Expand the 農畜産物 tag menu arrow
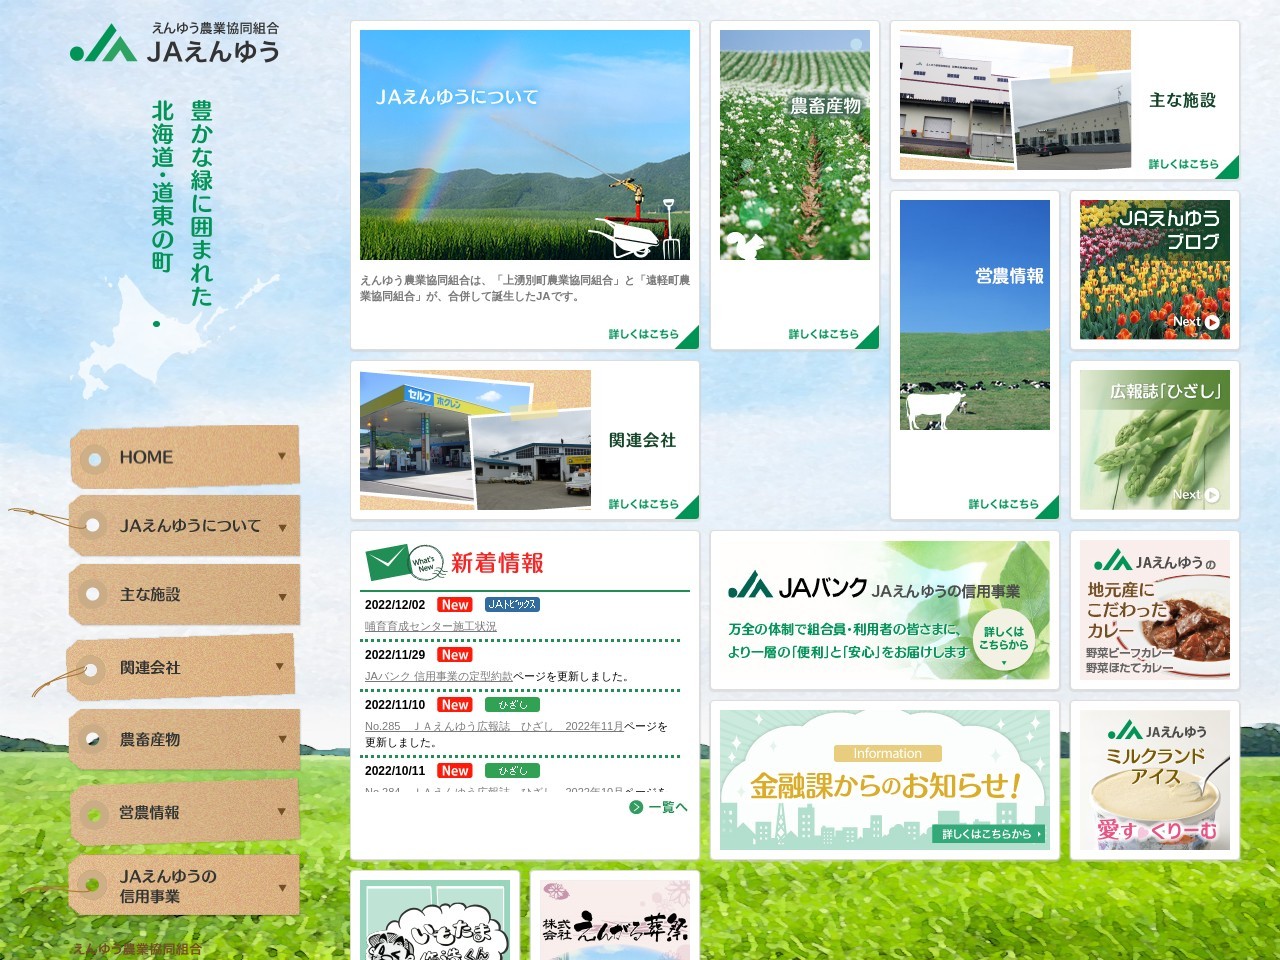The width and height of the screenshot is (1280, 960). (283, 739)
